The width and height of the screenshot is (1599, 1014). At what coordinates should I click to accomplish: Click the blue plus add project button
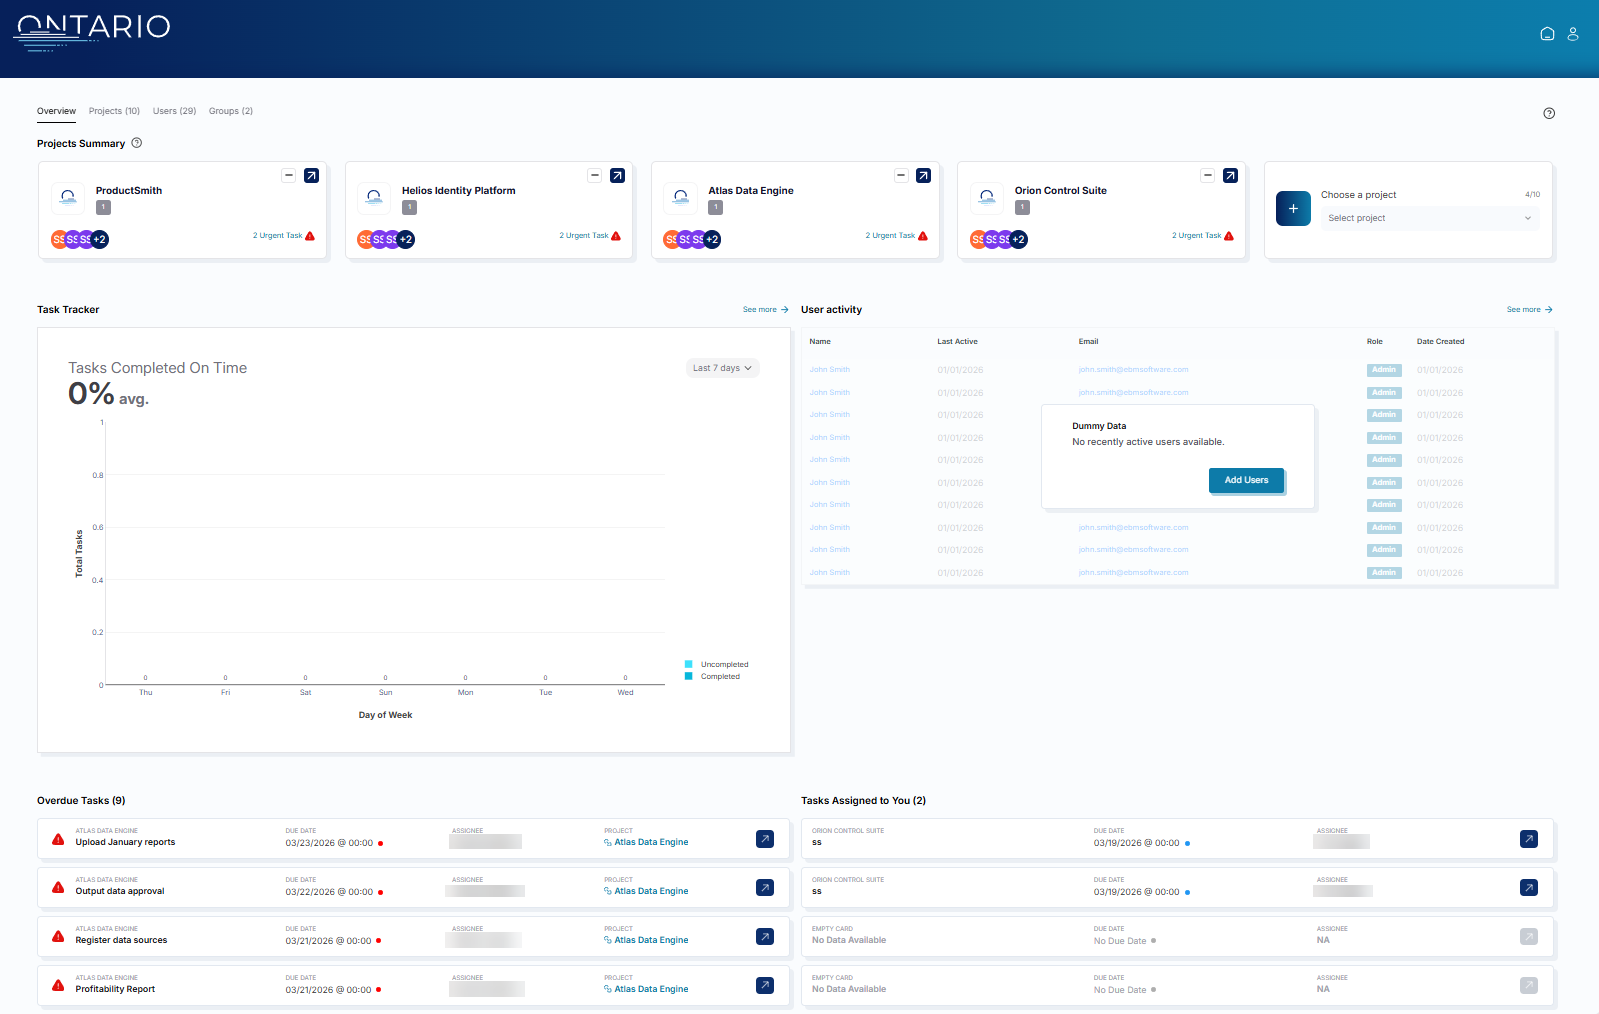pos(1293,208)
